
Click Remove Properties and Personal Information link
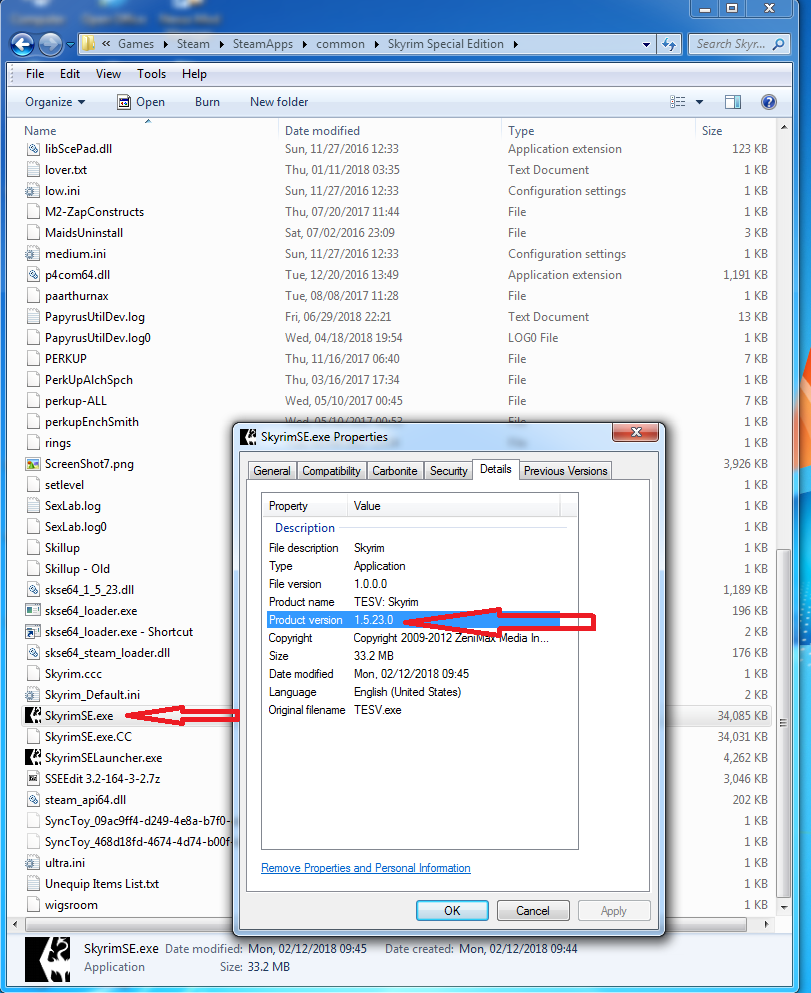[366, 868]
